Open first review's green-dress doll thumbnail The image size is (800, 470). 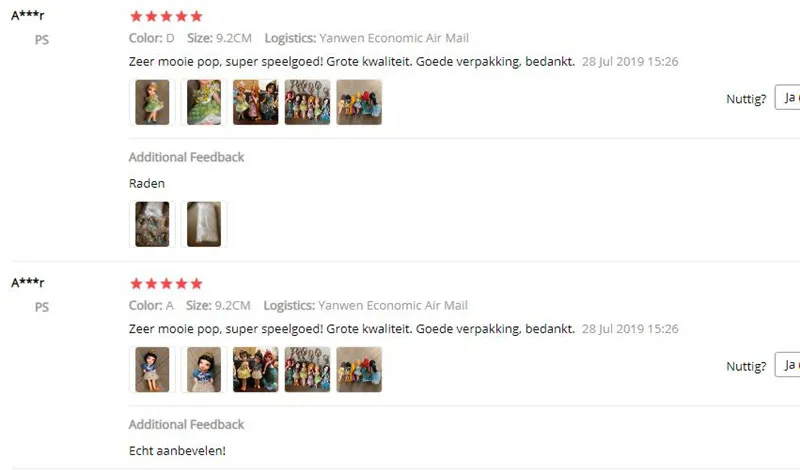152,102
